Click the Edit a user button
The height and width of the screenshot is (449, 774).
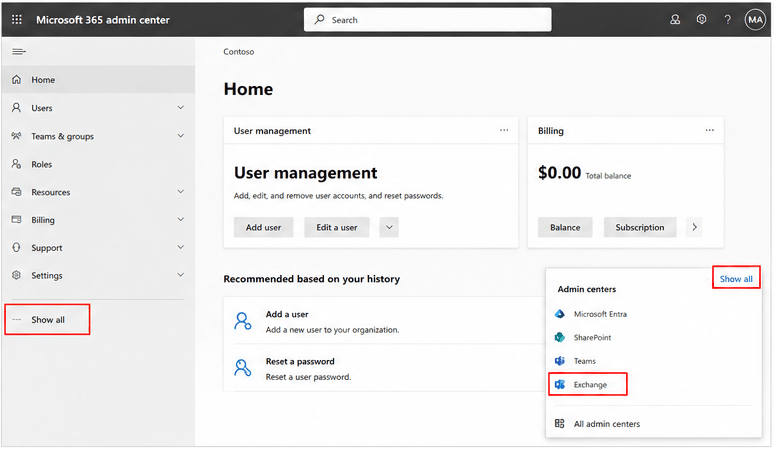coord(337,227)
